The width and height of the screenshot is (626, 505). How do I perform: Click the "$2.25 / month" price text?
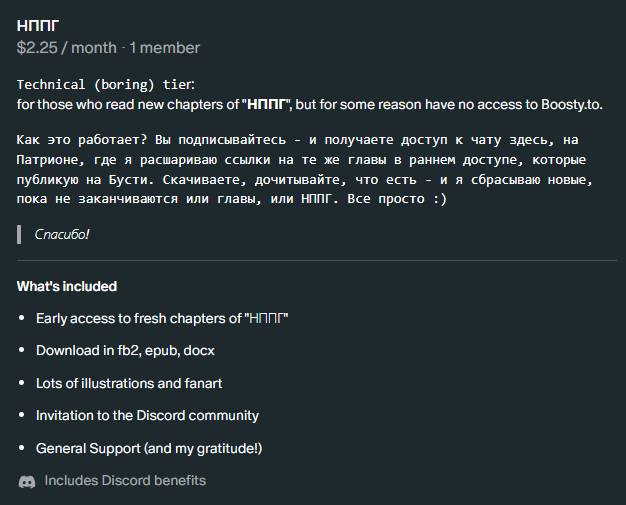(x=66, y=47)
